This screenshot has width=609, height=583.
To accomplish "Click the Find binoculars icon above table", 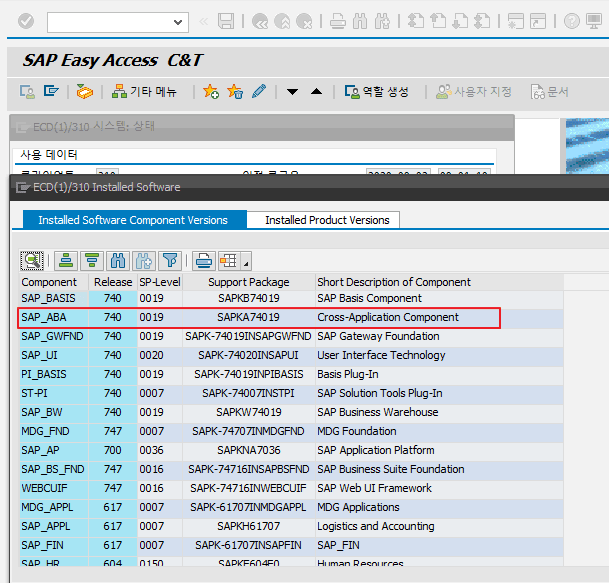I will click(x=118, y=260).
